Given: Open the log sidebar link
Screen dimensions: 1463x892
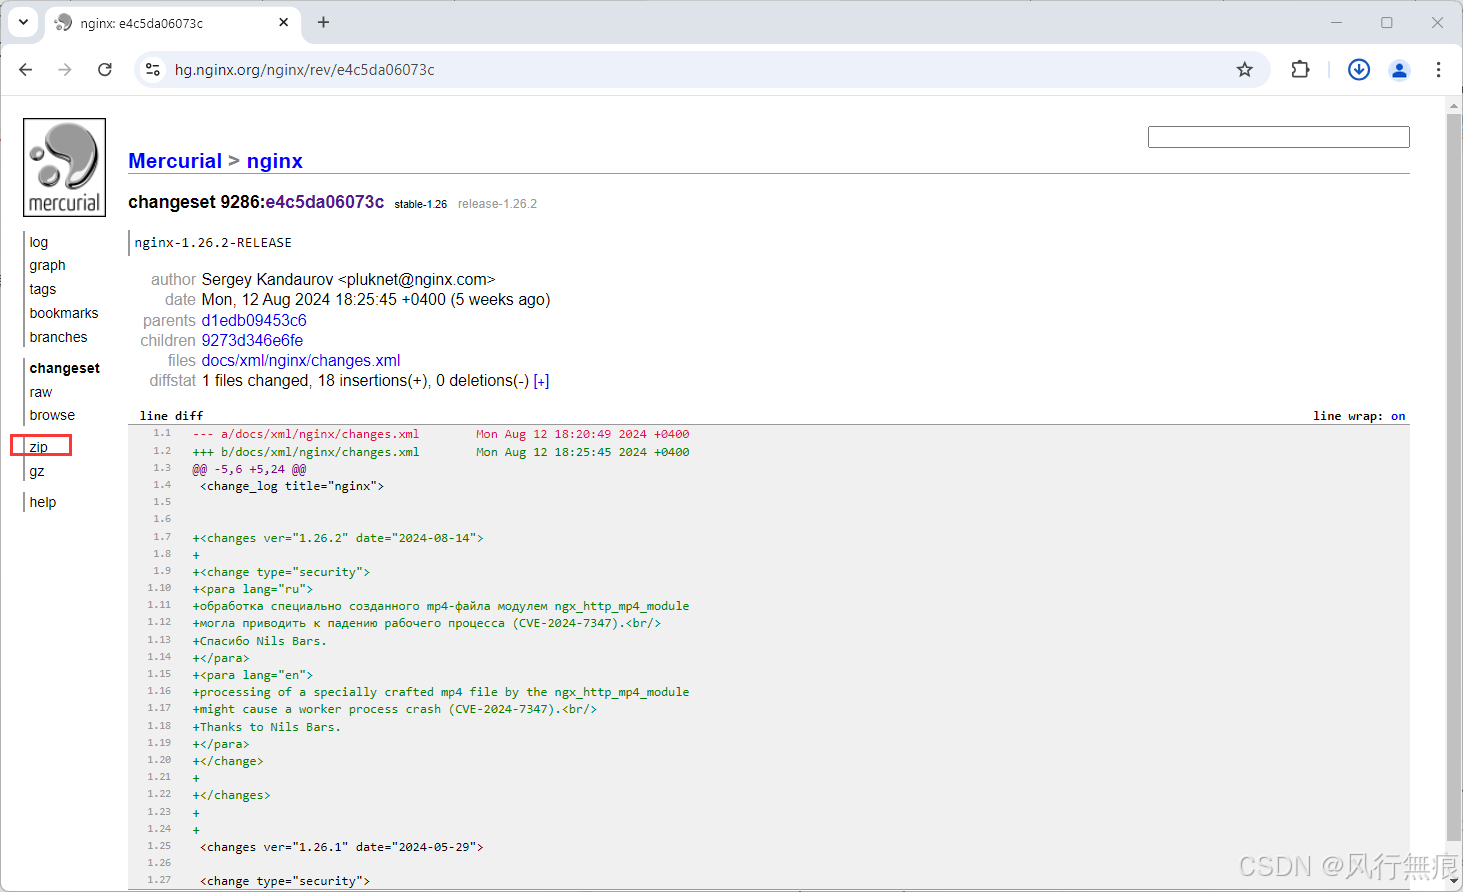Looking at the screenshot, I should point(39,242).
